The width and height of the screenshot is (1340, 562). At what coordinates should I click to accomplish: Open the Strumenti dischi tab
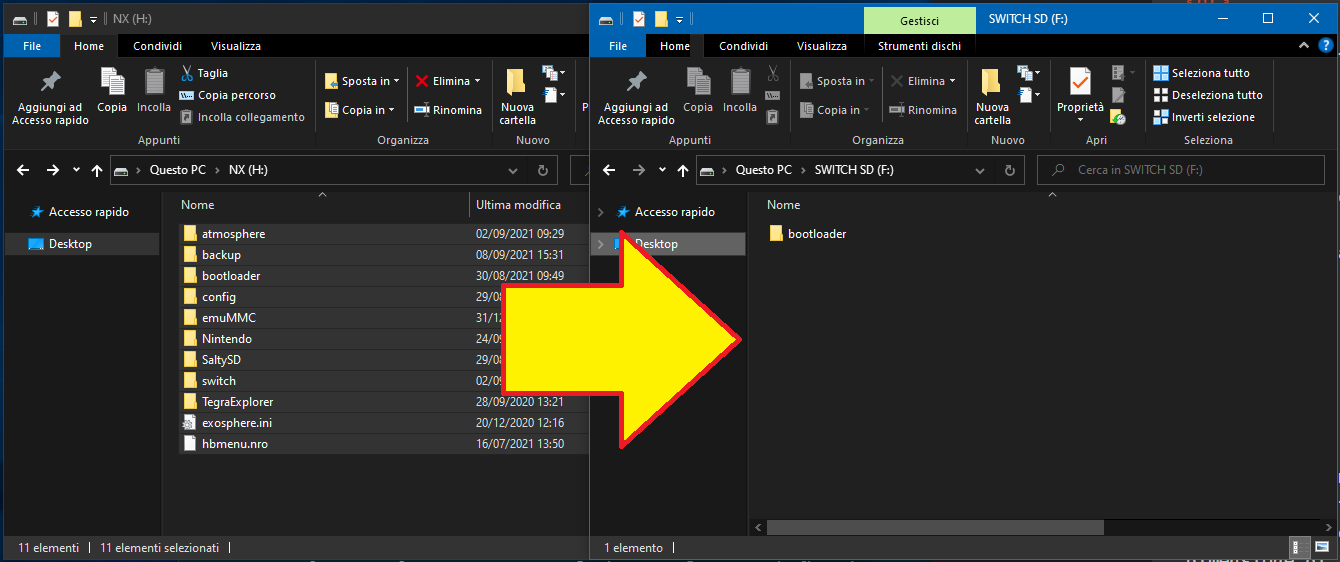click(x=919, y=46)
